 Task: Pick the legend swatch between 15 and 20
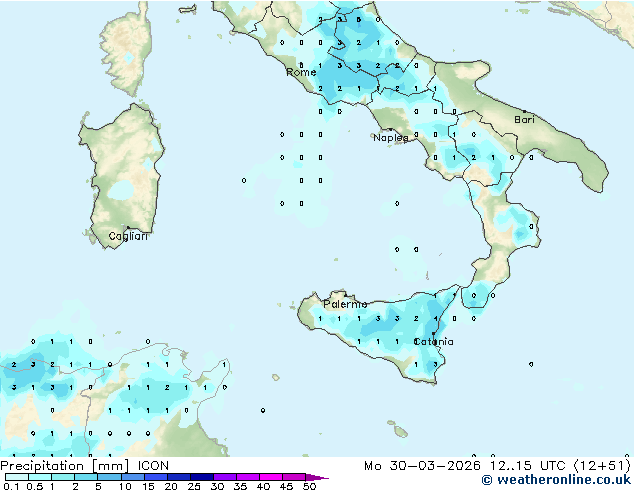[155, 477]
